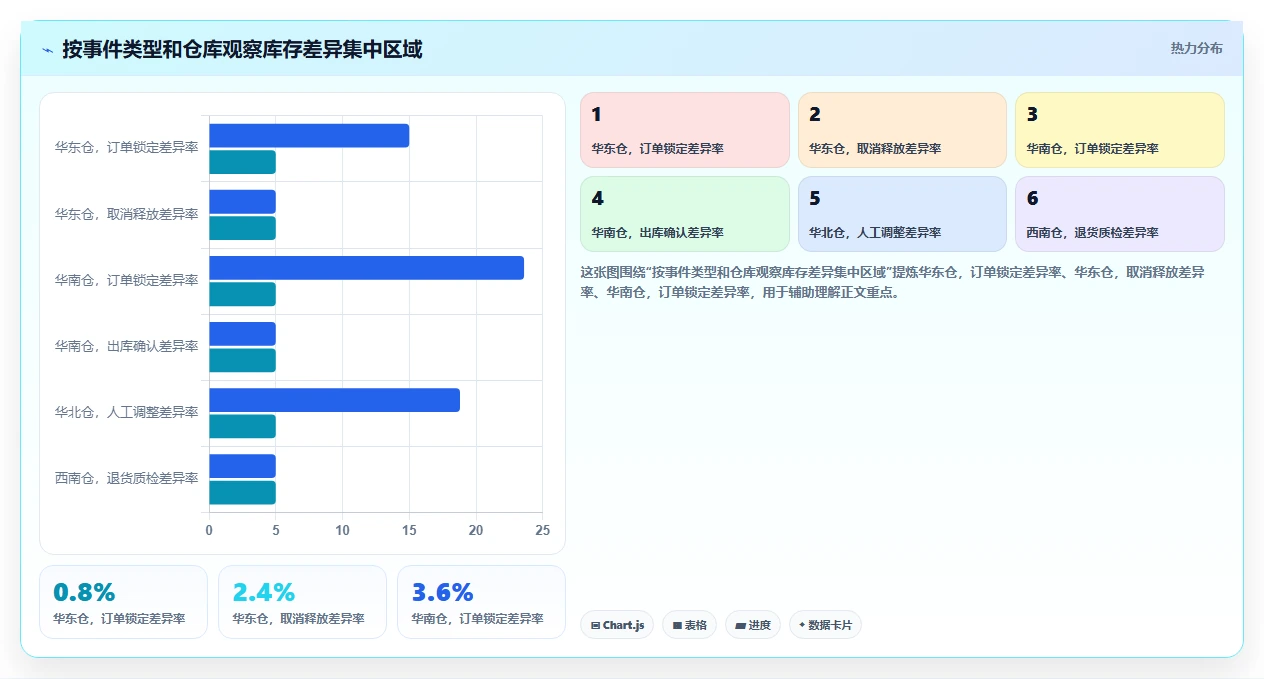The height and width of the screenshot is (679, 1264).
Task: Click the x-axis tick label 10
Action: (343, 531)
